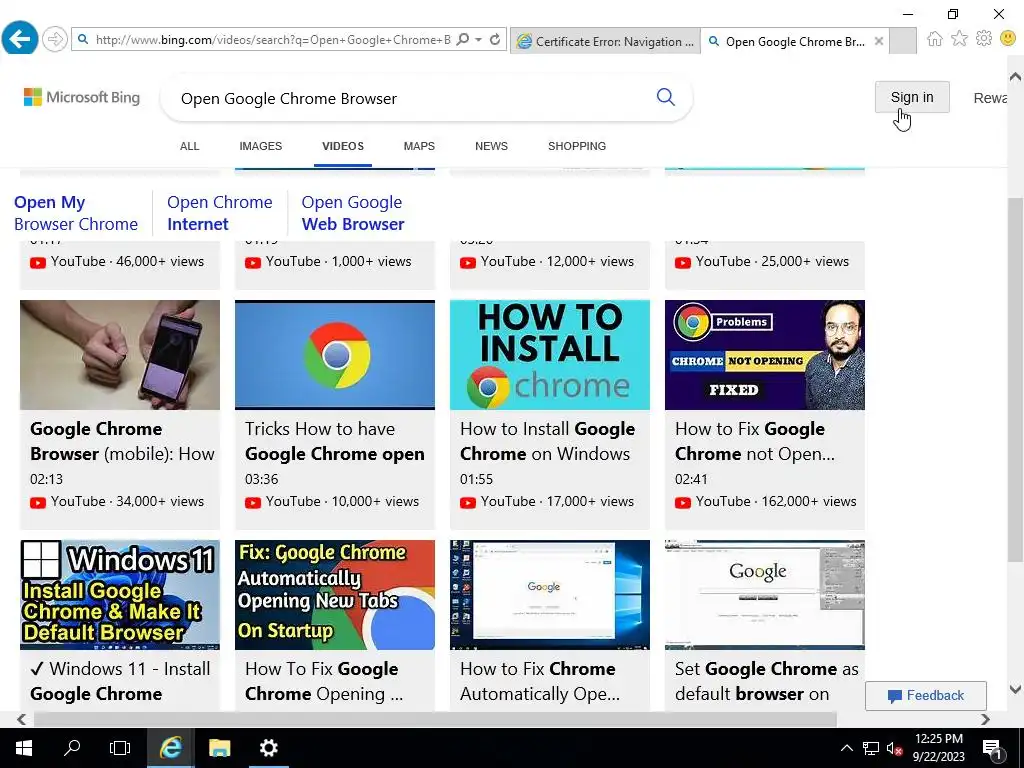The width and height of the screenshot is (1024, 768).
Task: Open Task View from taskbar
Action: pos(120,748)
